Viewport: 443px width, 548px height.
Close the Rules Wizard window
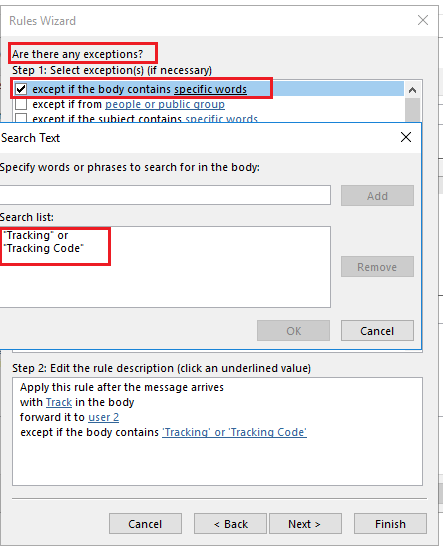pos(423,20)
